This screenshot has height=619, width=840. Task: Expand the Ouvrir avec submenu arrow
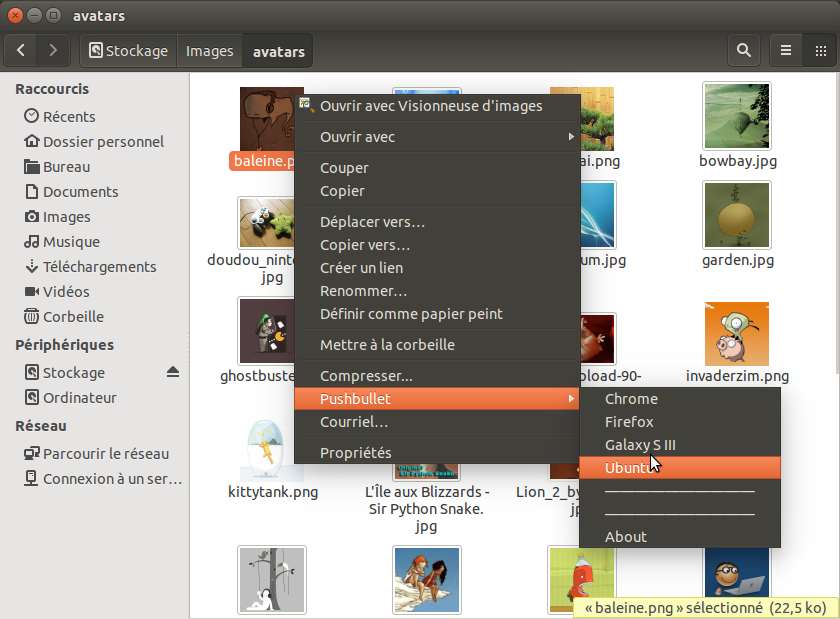point(571,137)
